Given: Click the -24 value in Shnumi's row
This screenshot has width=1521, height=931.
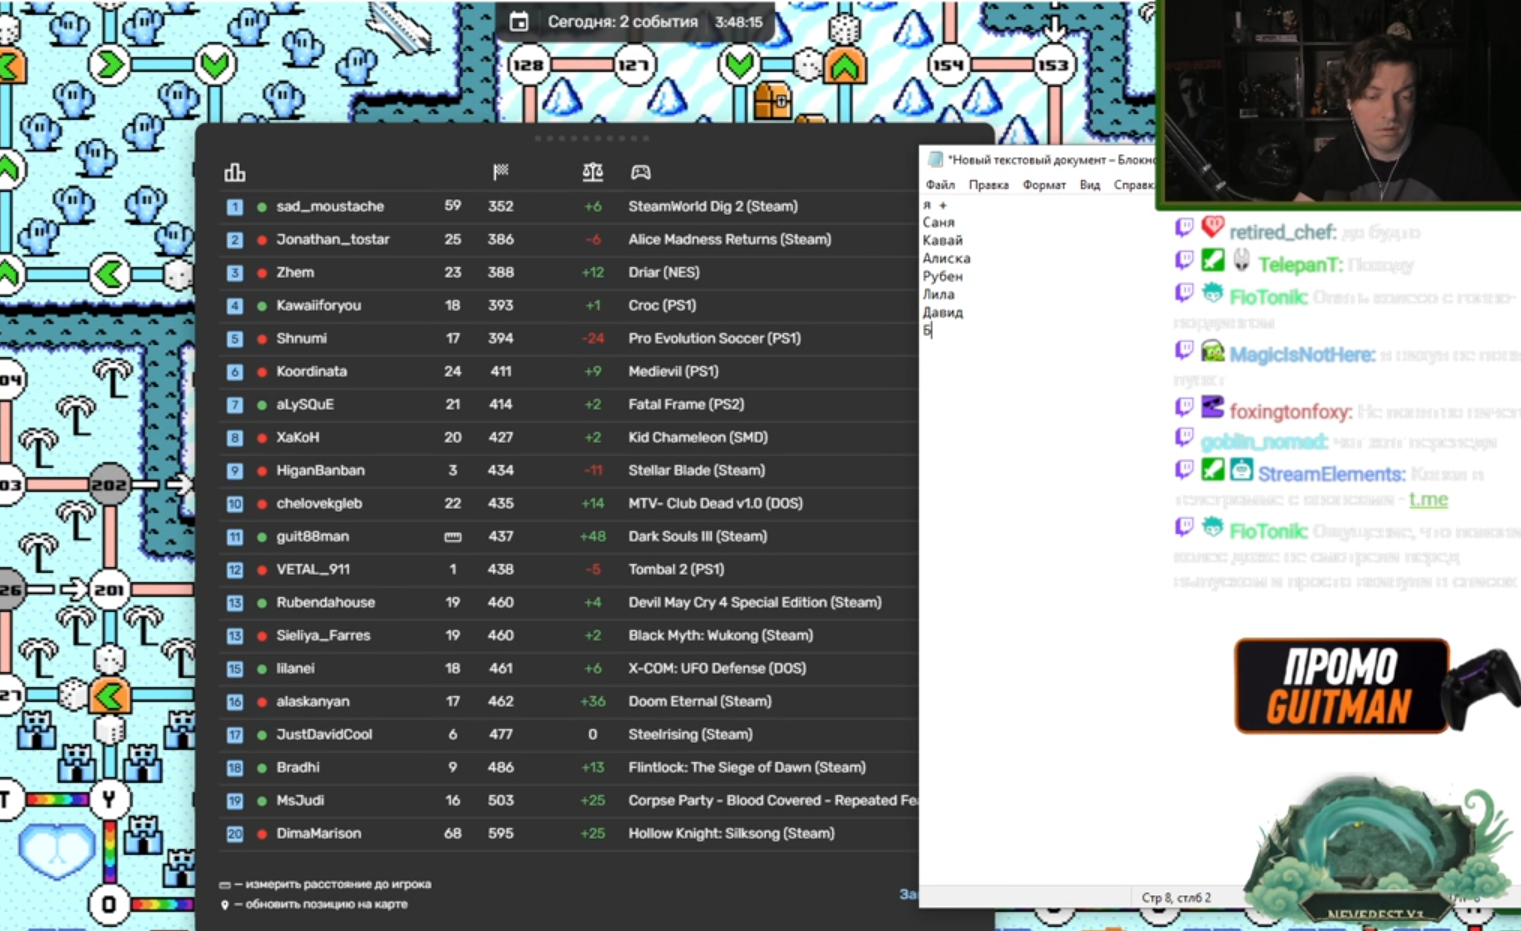Looking at the screenshot, I should 593,339.
